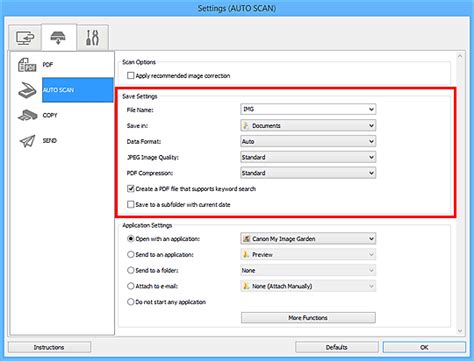Enable Save to a subfolder with current date

click(x=130, y=204)
